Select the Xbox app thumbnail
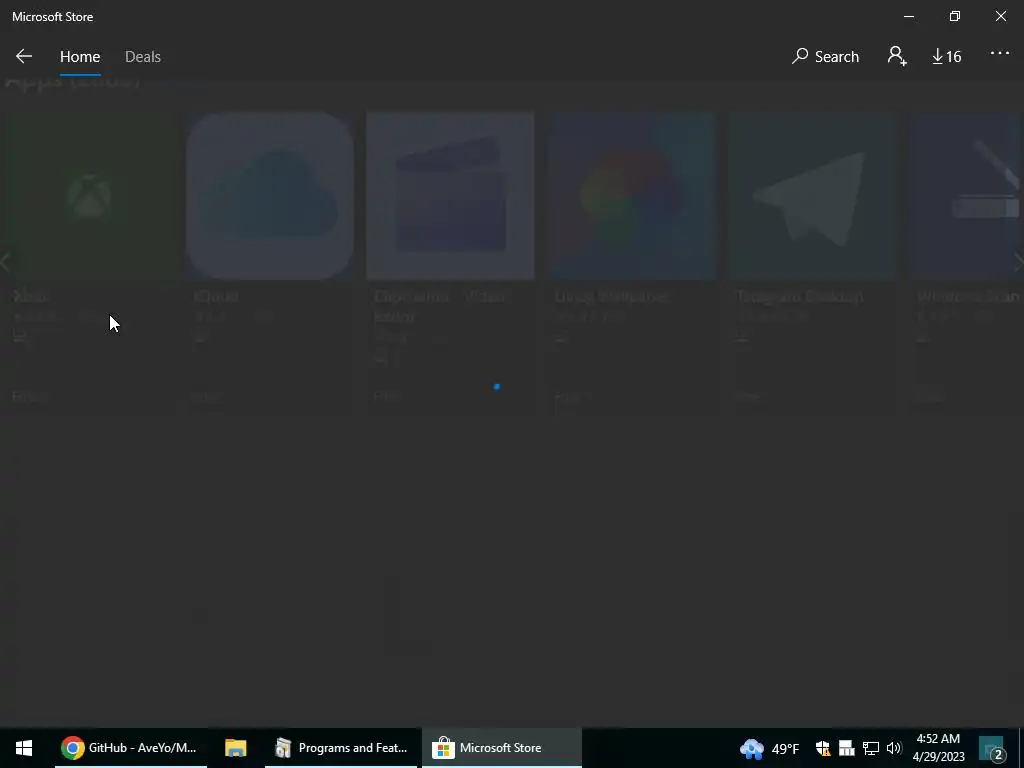 tap(91, 196)
